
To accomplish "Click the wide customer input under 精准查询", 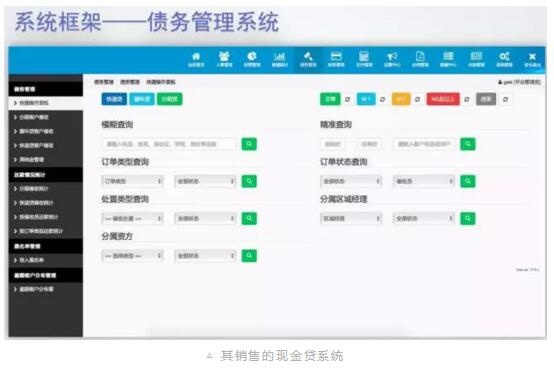I will [424, 144].
